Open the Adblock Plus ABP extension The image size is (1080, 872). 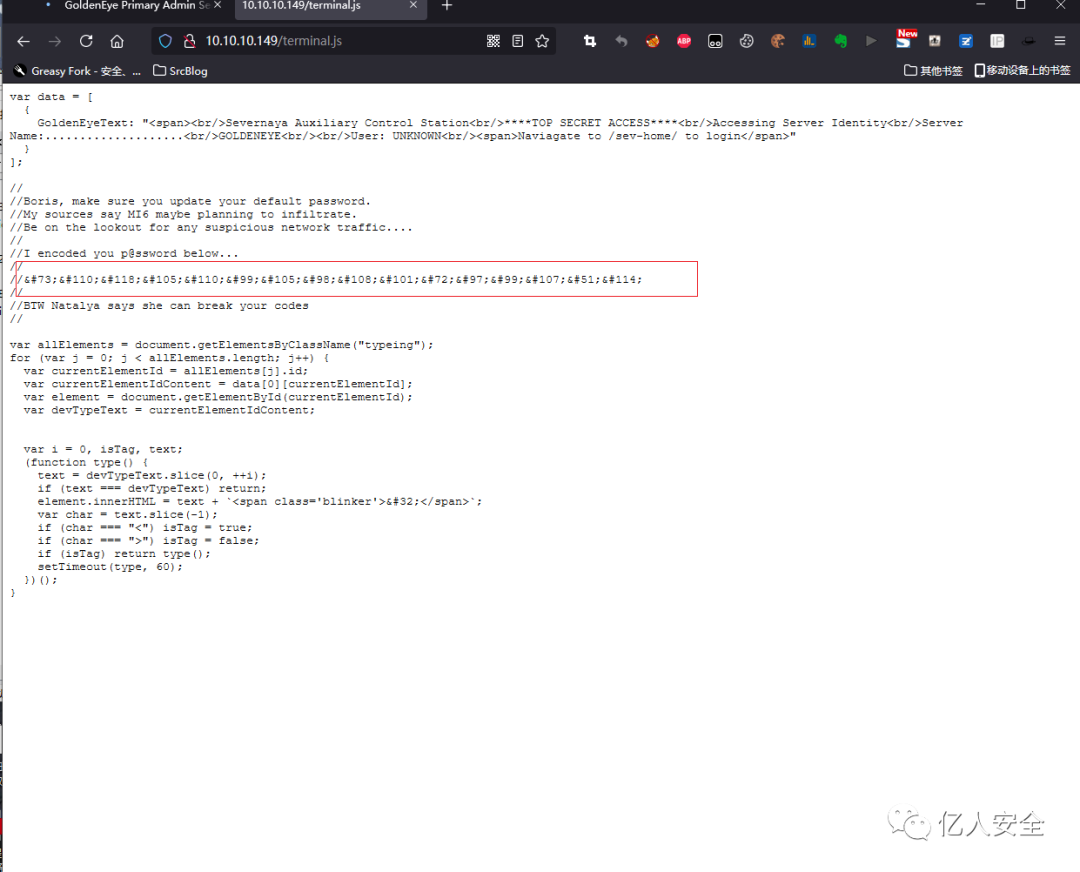pyautogui.click(x=684, y=41)
